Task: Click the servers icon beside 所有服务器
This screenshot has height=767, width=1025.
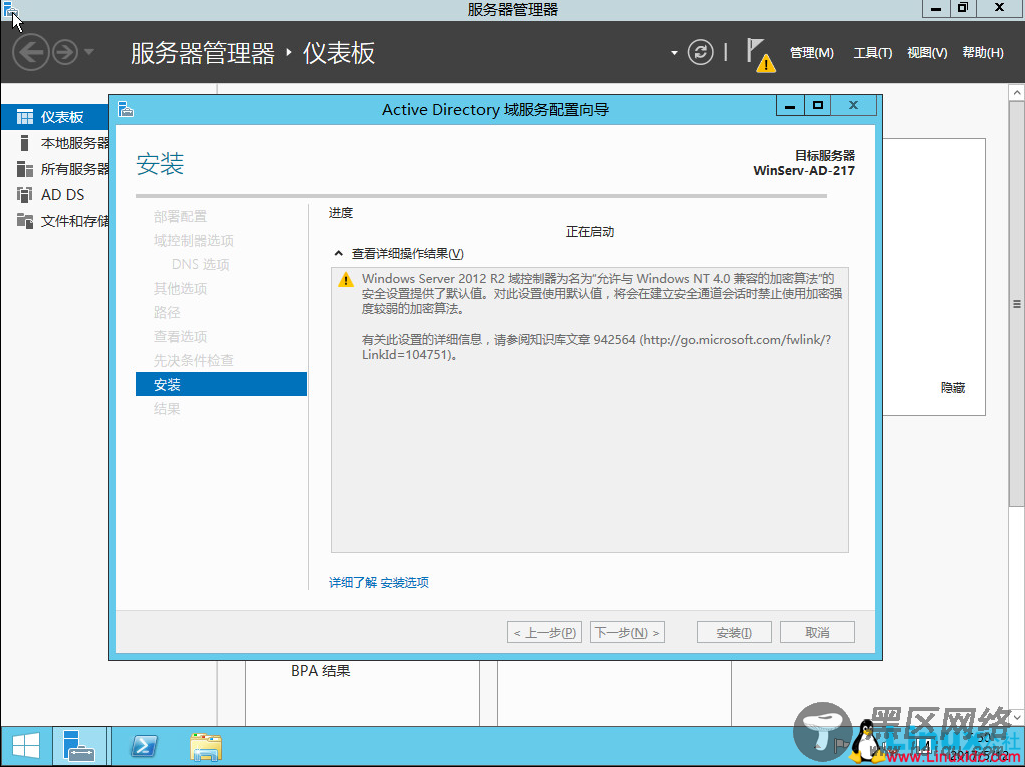Action: (25, 169)
